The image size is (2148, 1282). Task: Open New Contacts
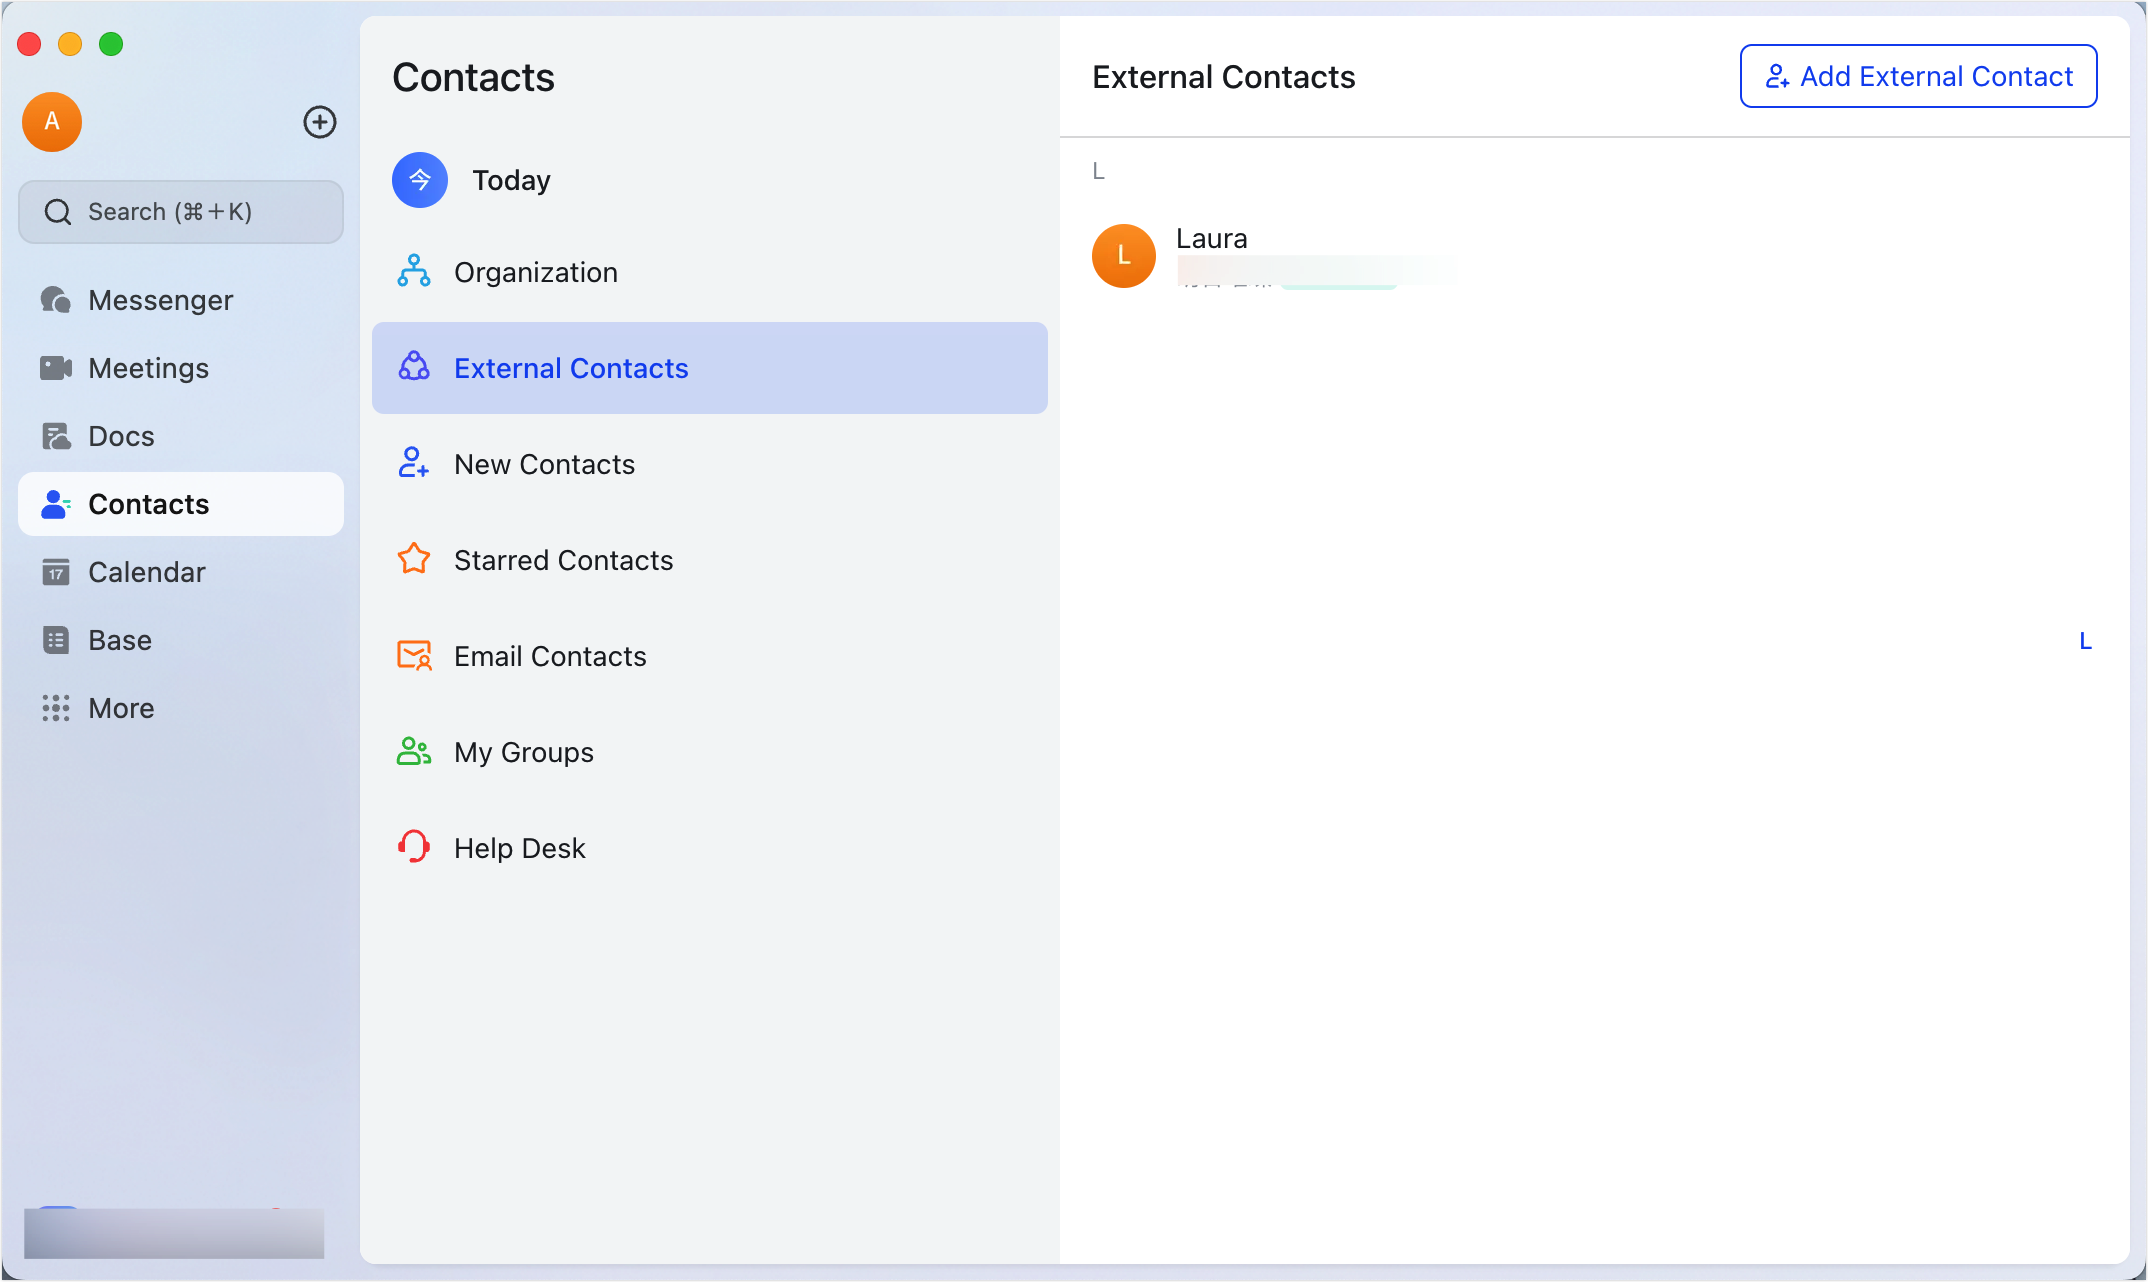[545, 463]
